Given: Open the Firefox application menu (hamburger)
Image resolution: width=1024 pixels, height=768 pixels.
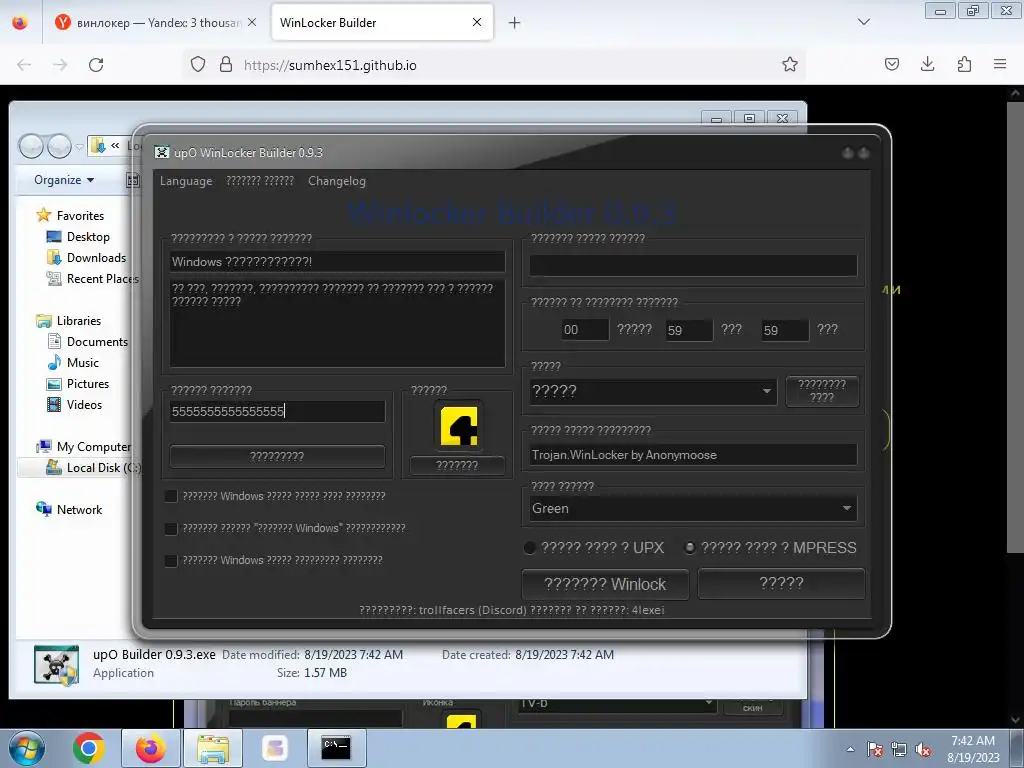Looking at the screenshot, I should point(999,64).
